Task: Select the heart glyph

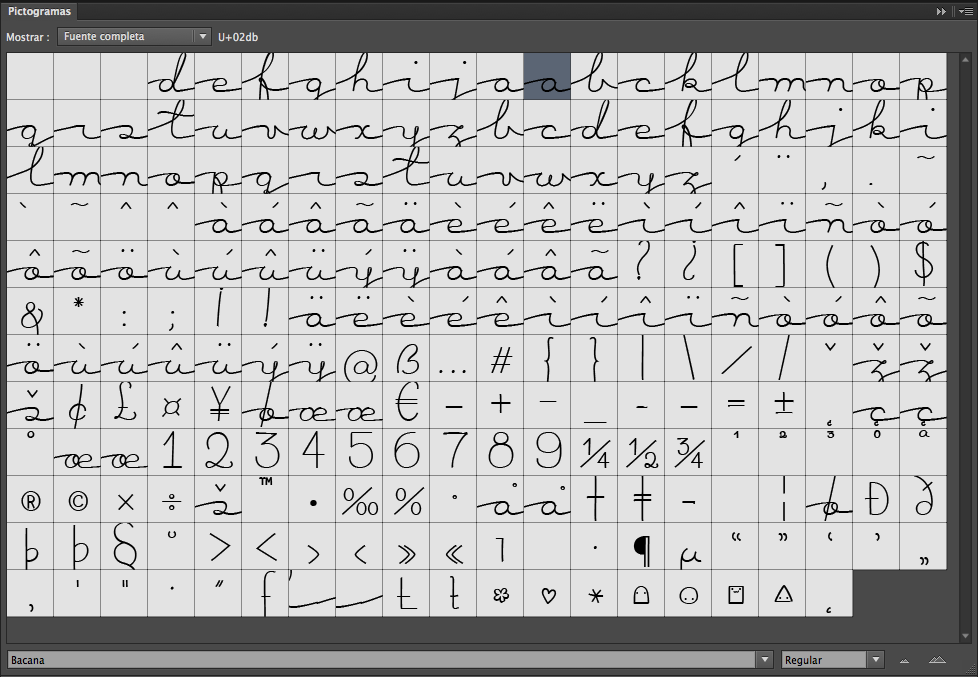Action: [x=547, y=594]
